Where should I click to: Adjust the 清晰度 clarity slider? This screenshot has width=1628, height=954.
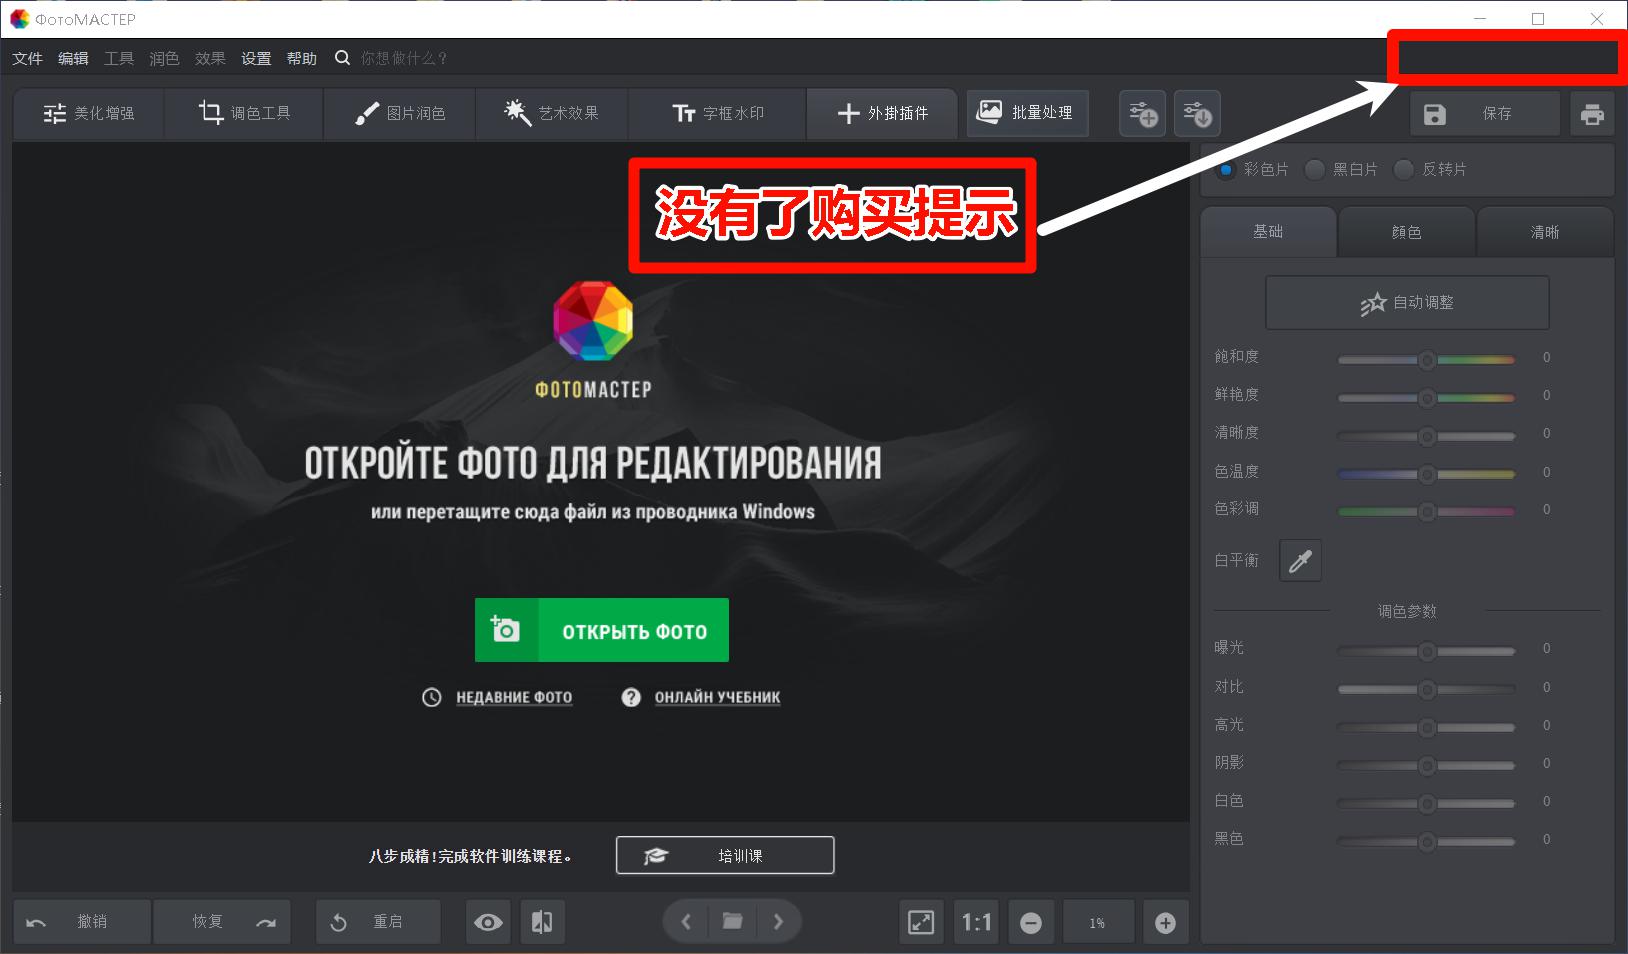1427,435
